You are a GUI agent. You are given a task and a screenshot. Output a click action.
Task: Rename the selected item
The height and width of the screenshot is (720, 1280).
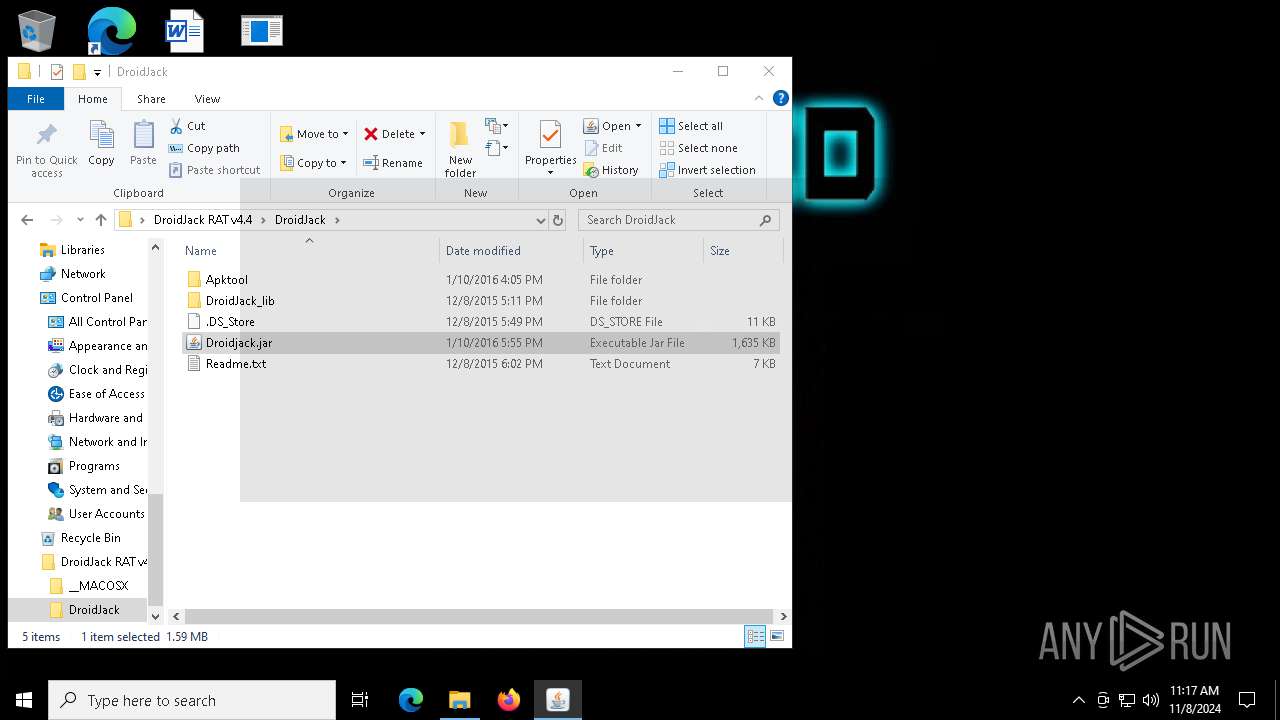(x=393, y=163)
